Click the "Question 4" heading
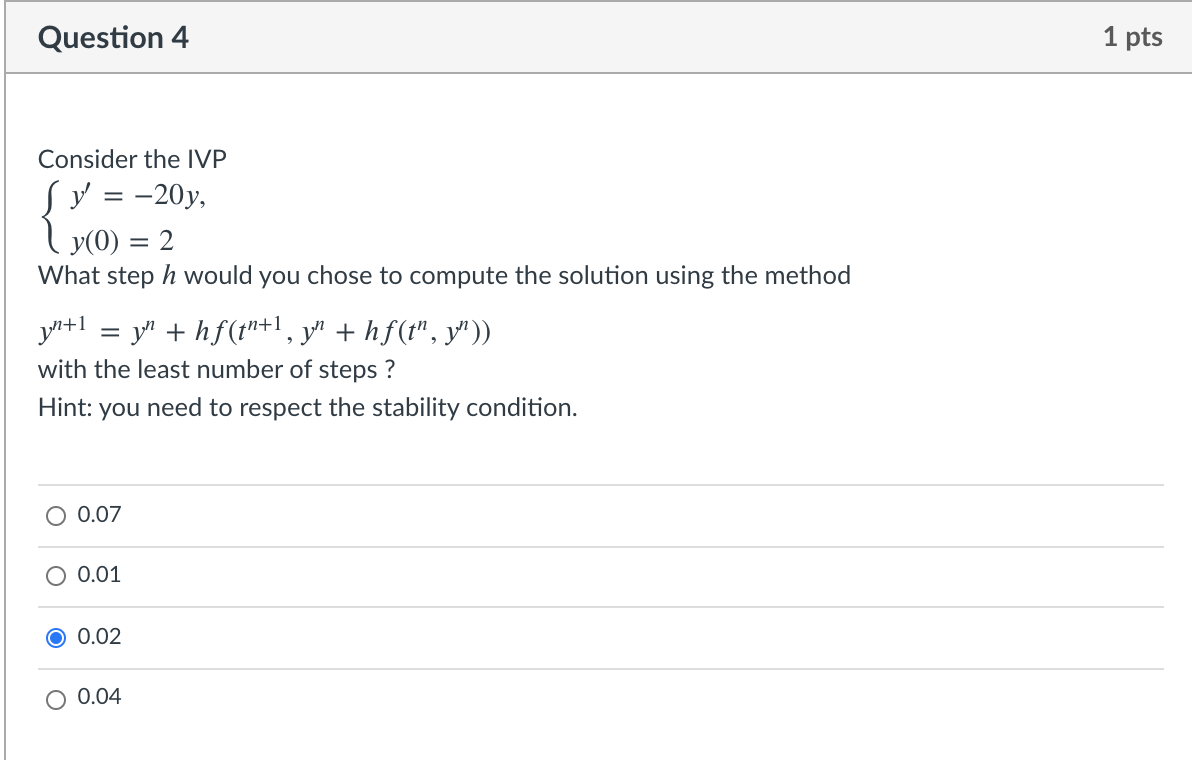 [113, 38]
